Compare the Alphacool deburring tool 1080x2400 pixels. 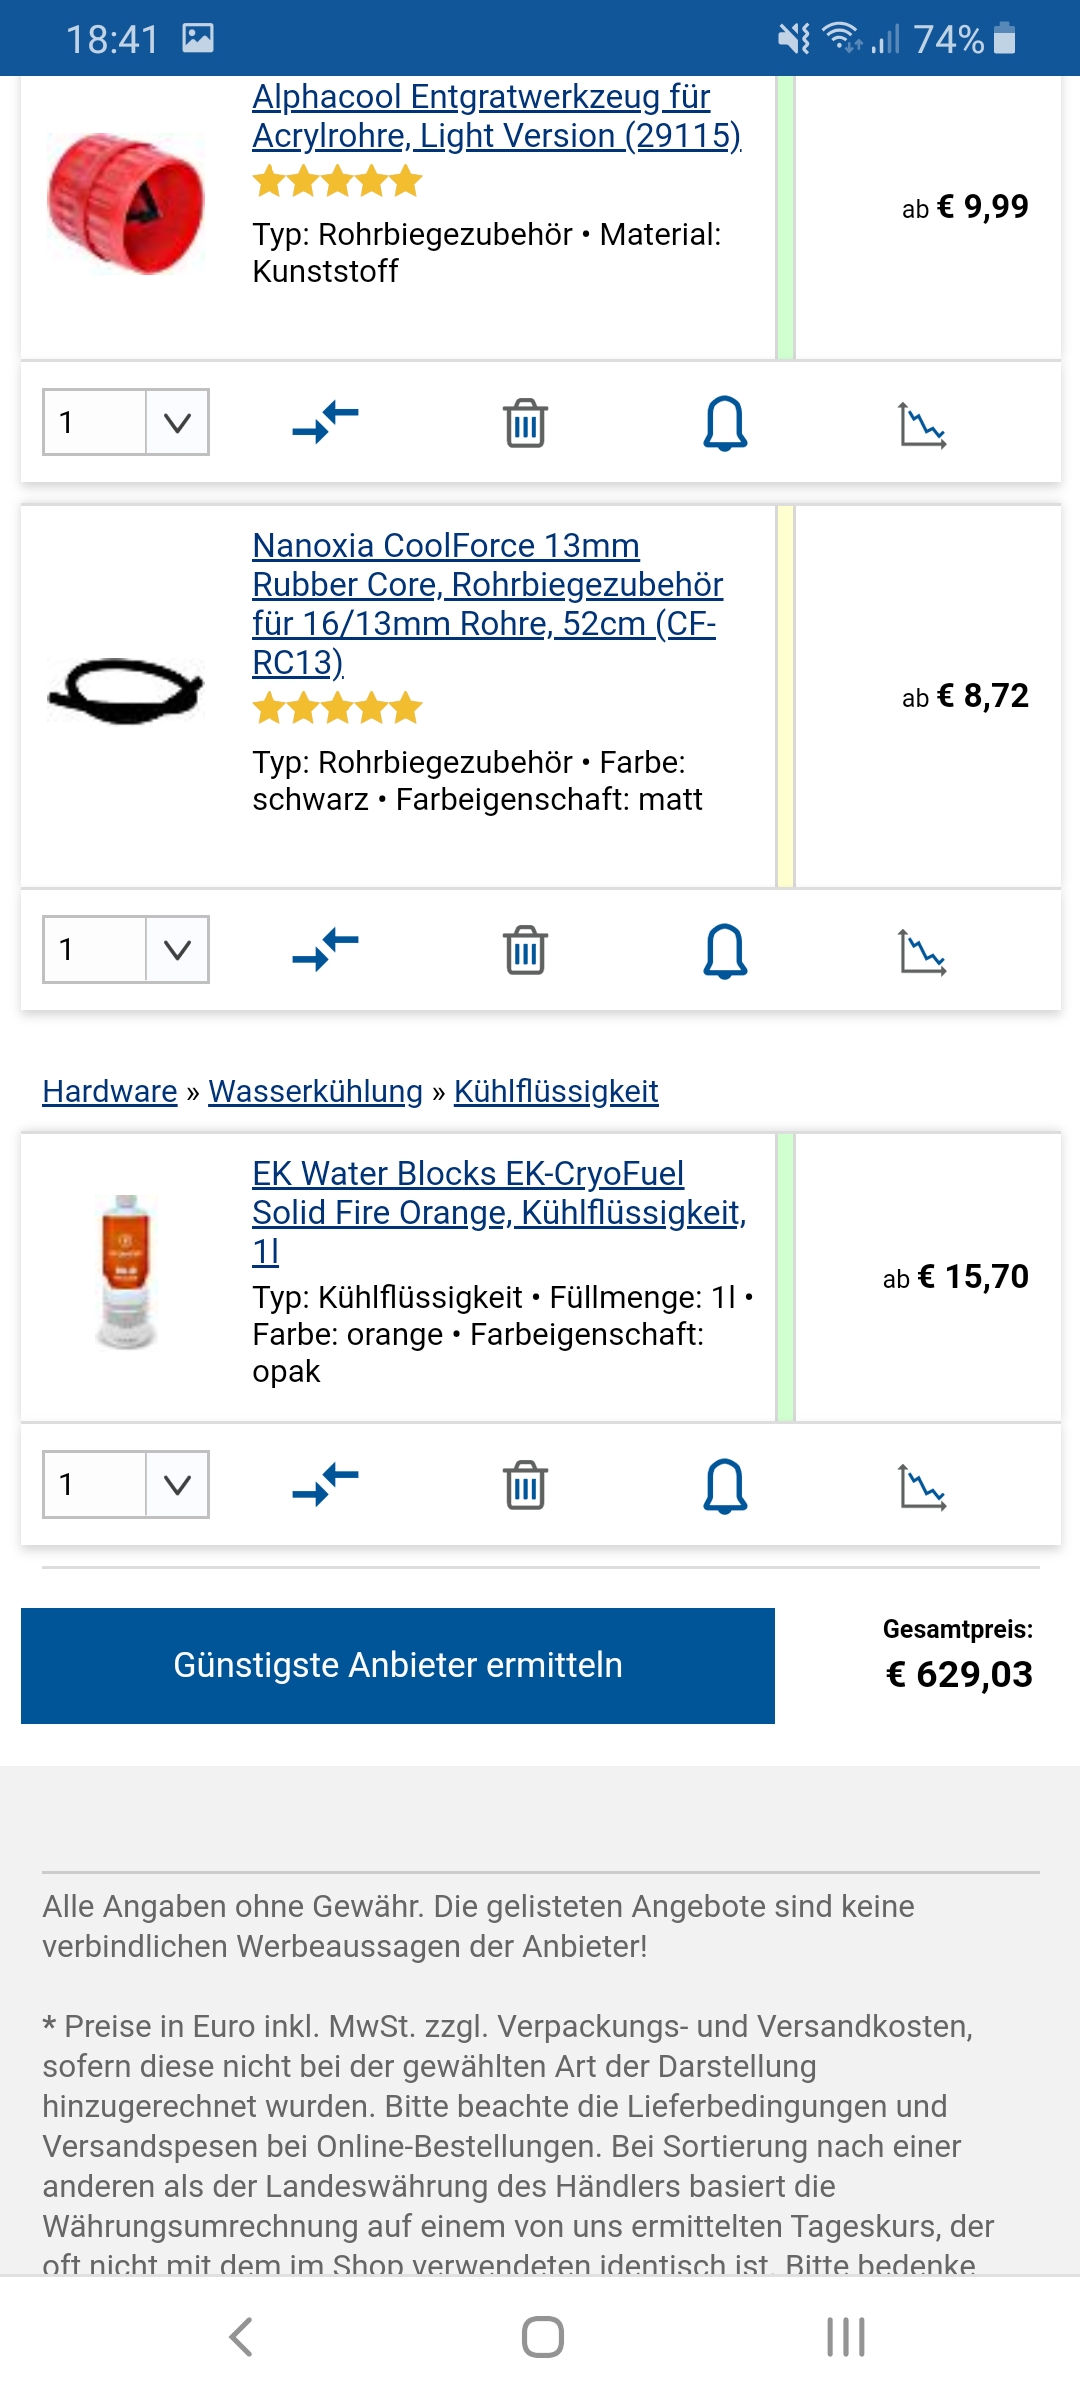pos(325,422)
